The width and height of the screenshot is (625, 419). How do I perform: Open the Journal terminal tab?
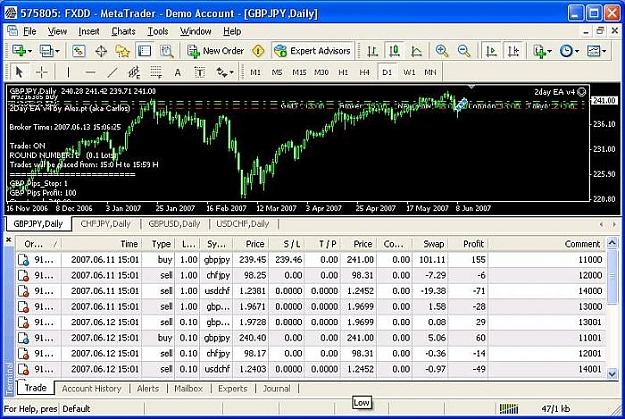[277, 388]
